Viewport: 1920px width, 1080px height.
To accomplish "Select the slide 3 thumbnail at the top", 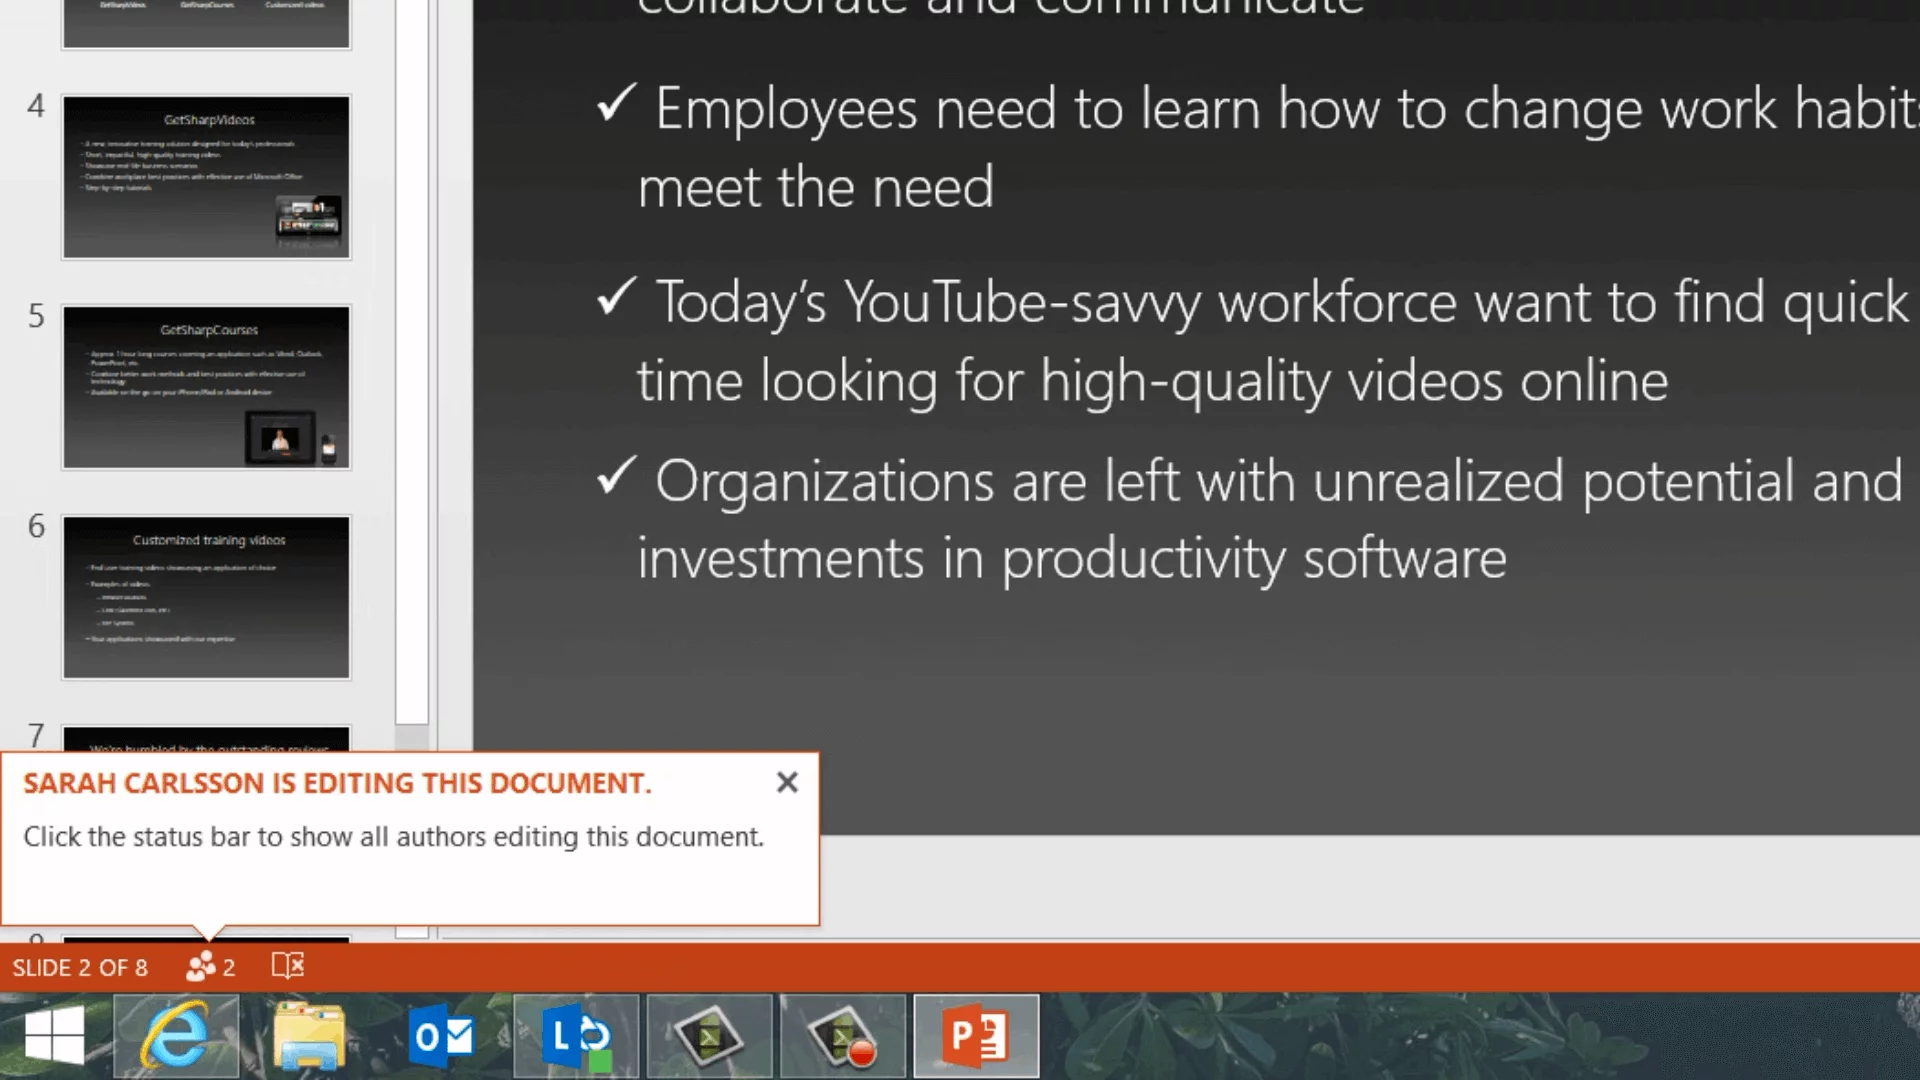I will pos(206,24).
